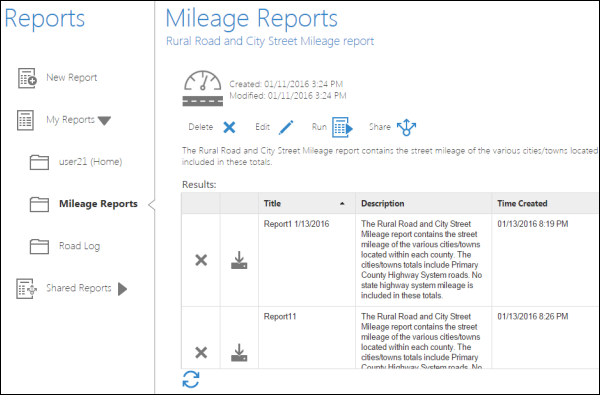Click the refresh results icon
600x395 pixels.
click(191, 379)
